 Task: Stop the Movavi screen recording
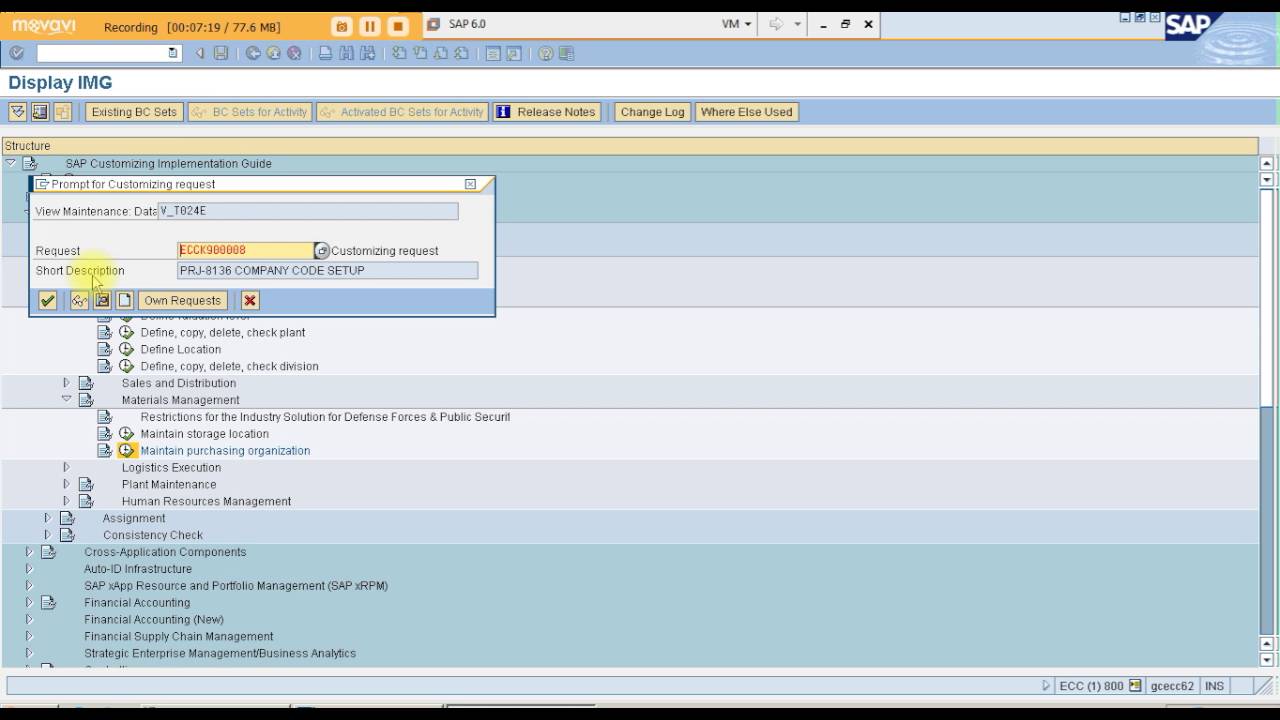click(397, 27)
